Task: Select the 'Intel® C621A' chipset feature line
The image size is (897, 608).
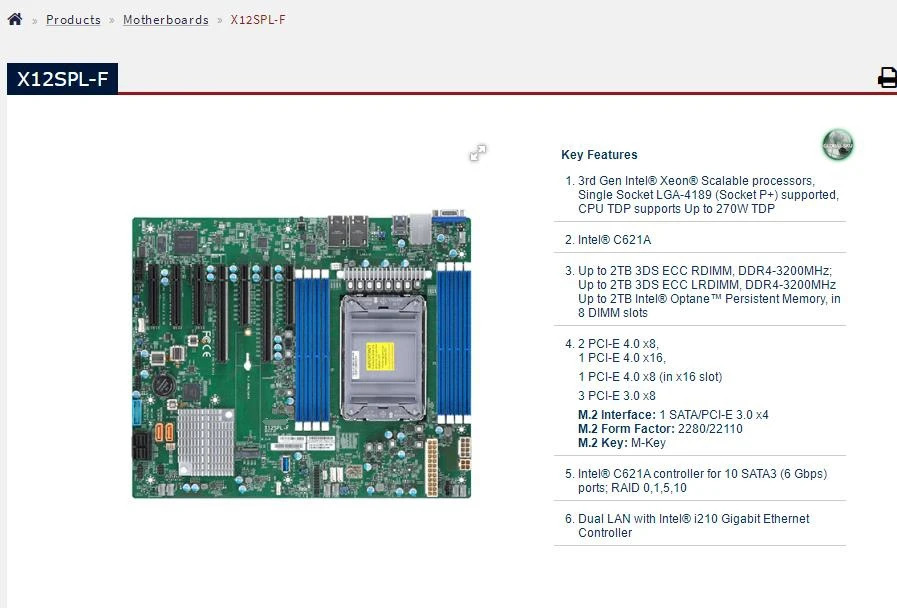Action: click(x=614, y=240)
